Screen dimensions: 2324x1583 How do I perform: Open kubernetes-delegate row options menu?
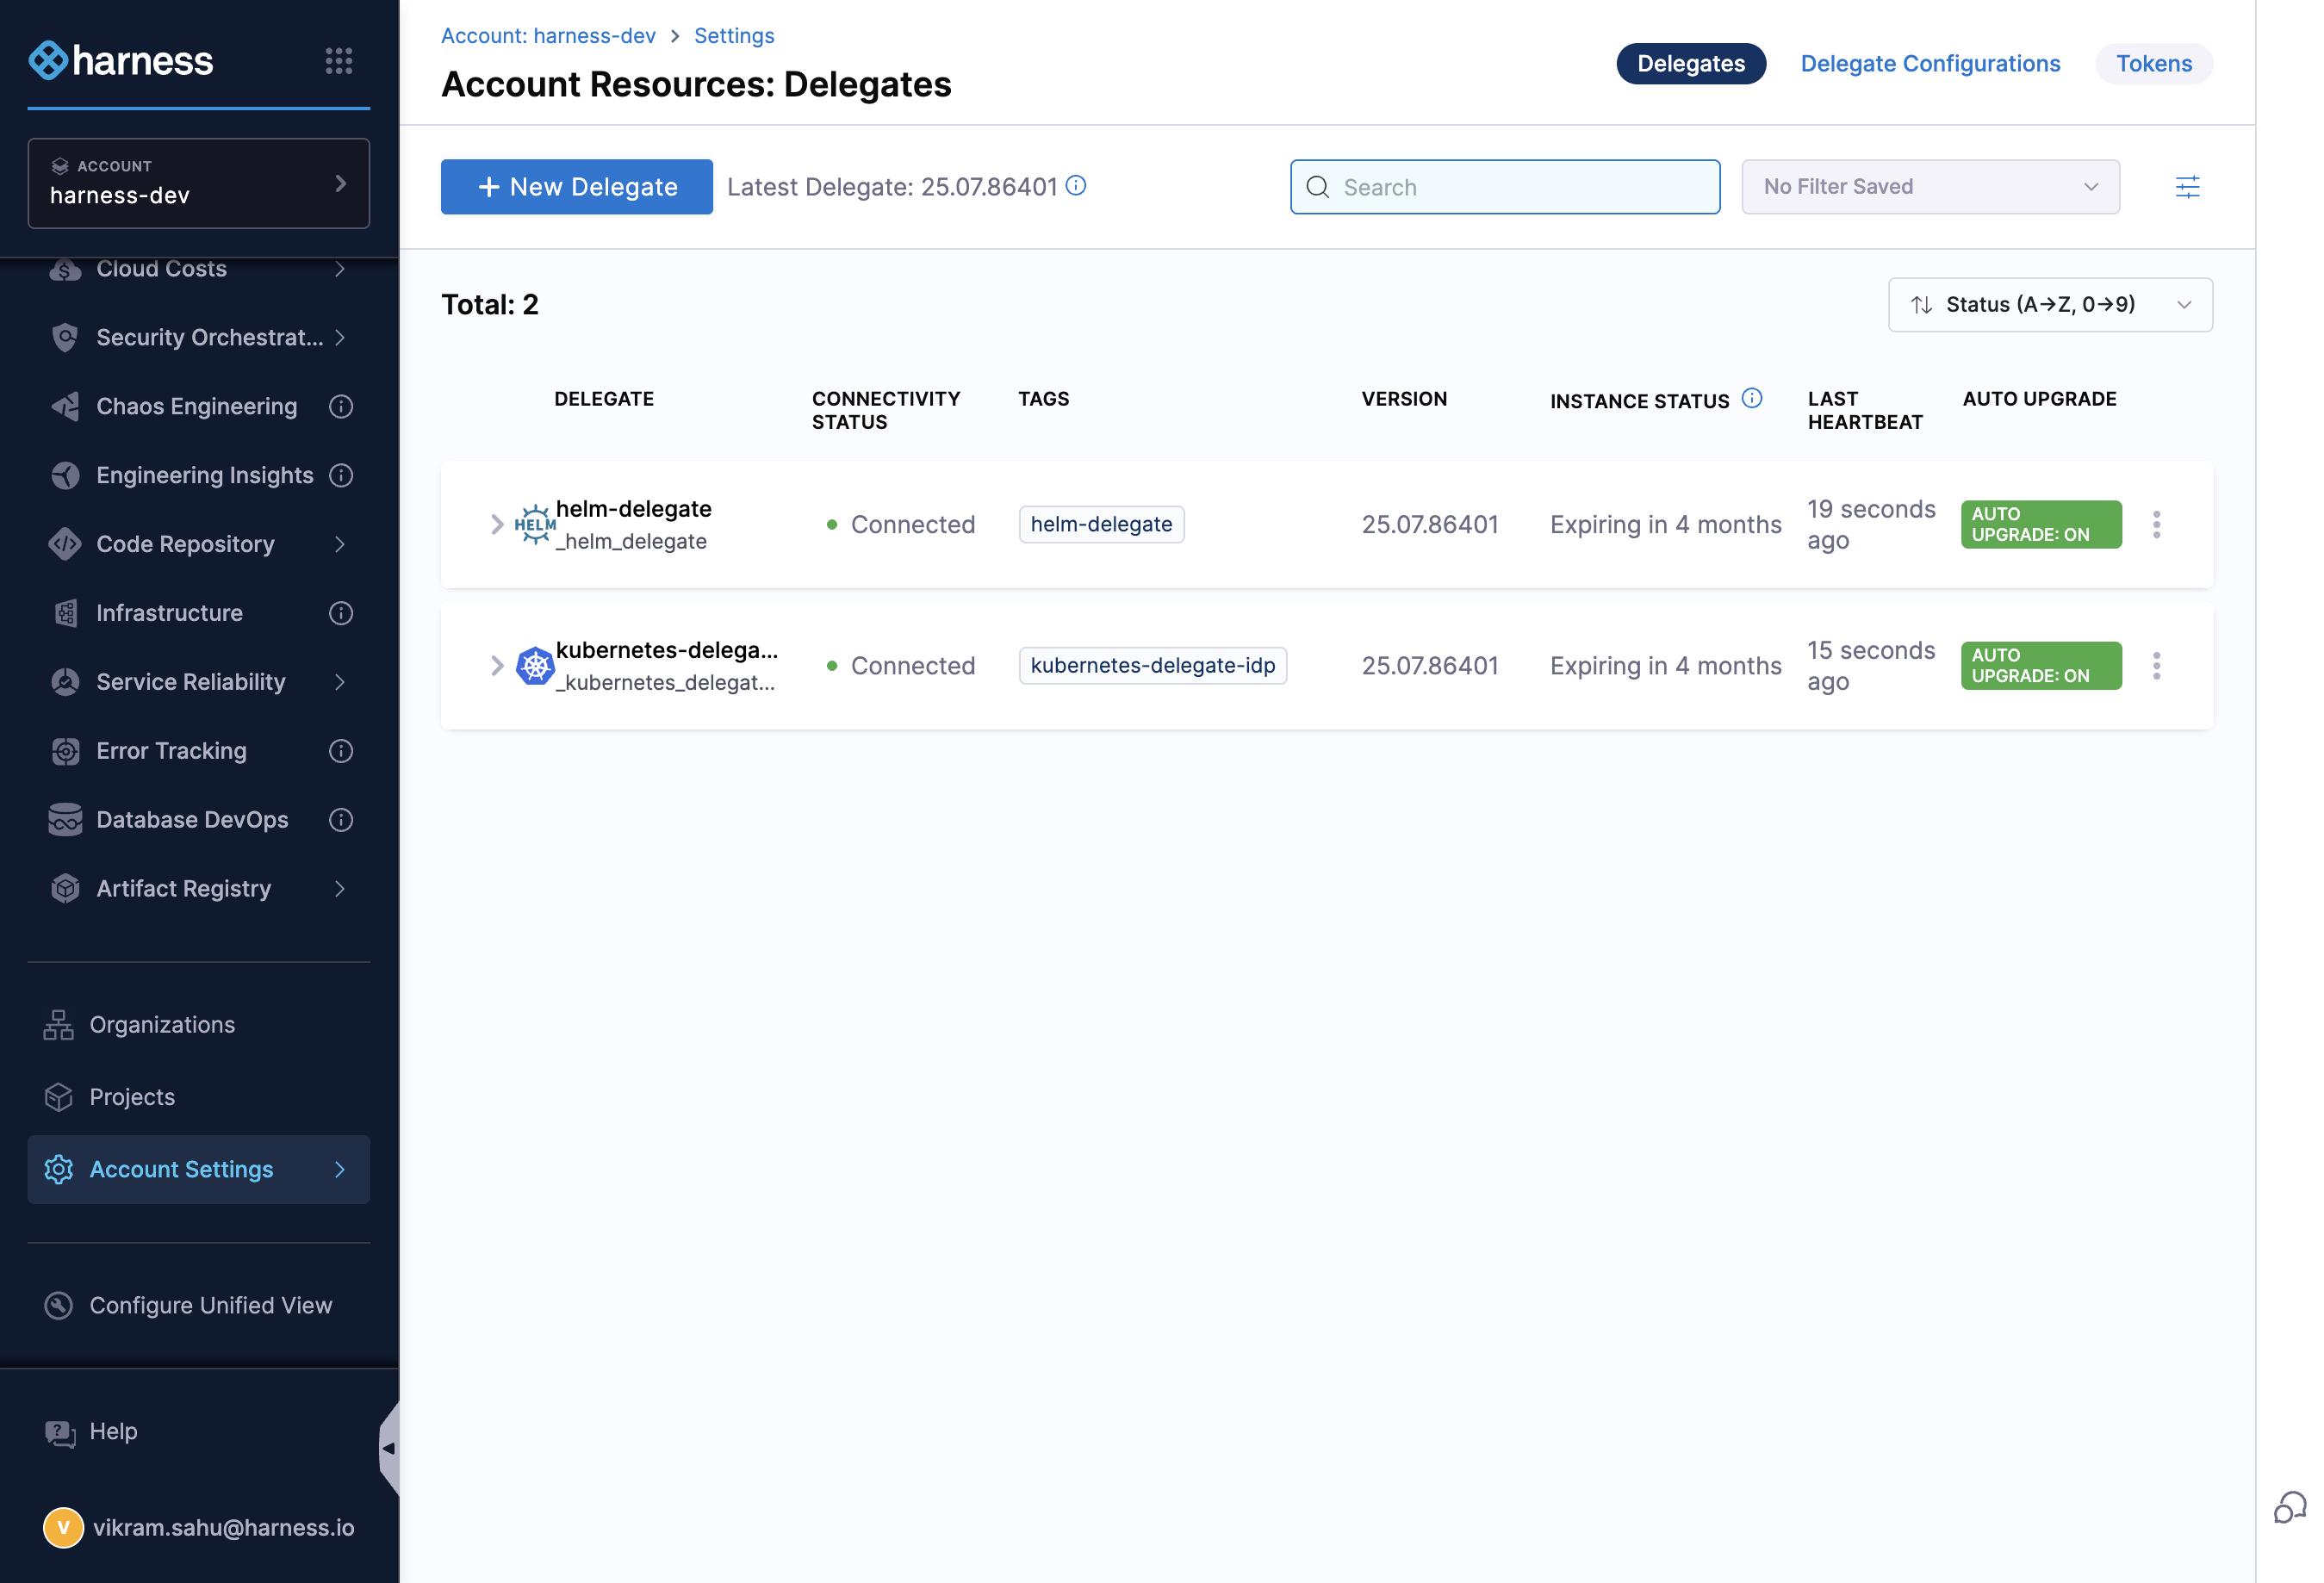pos(2156,666)
